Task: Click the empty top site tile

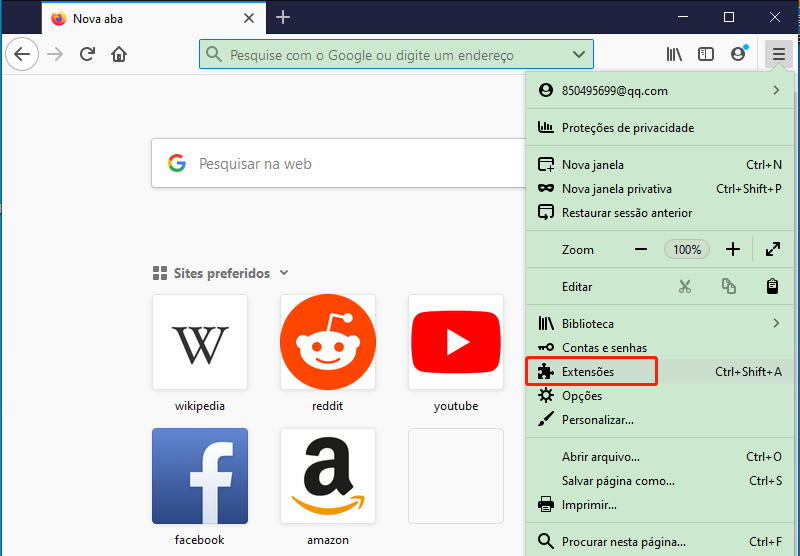Action: pos(456,476)
